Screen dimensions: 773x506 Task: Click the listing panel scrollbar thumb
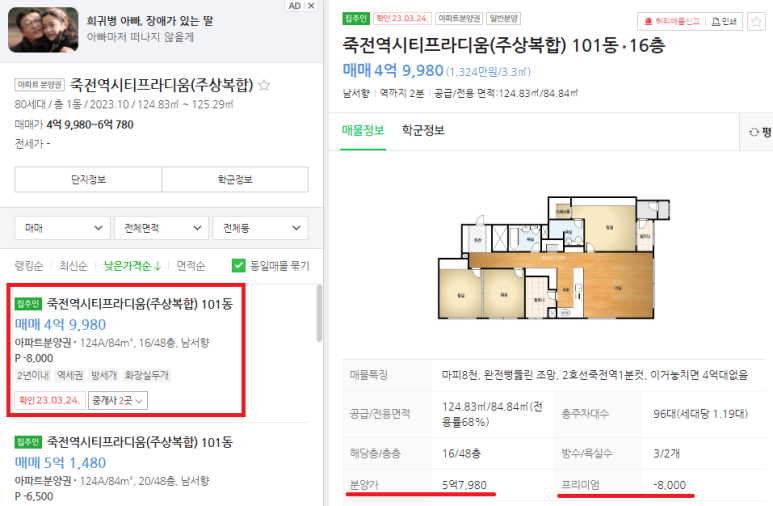coord(319,313)
